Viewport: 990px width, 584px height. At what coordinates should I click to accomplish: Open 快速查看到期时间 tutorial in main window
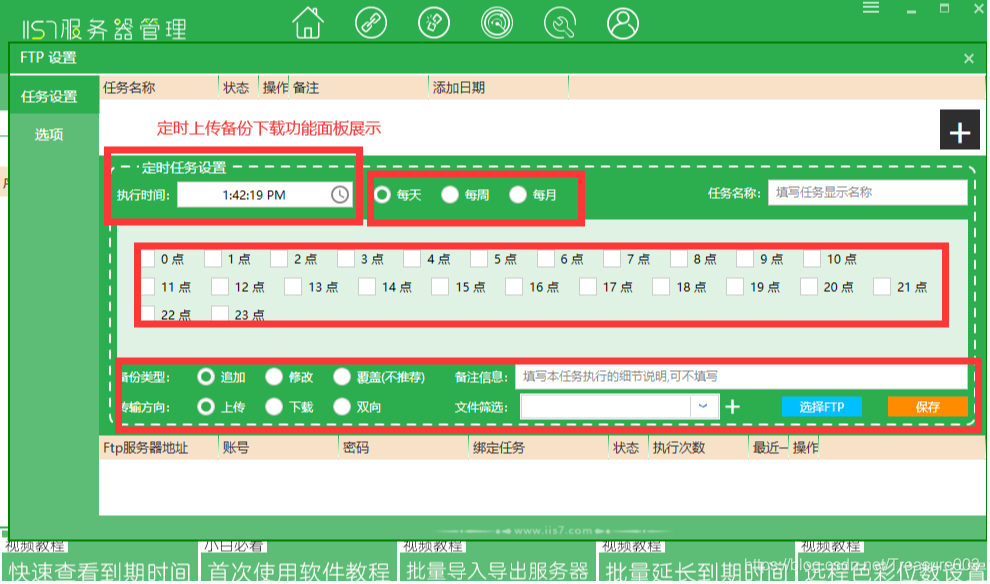coord(100,571)
